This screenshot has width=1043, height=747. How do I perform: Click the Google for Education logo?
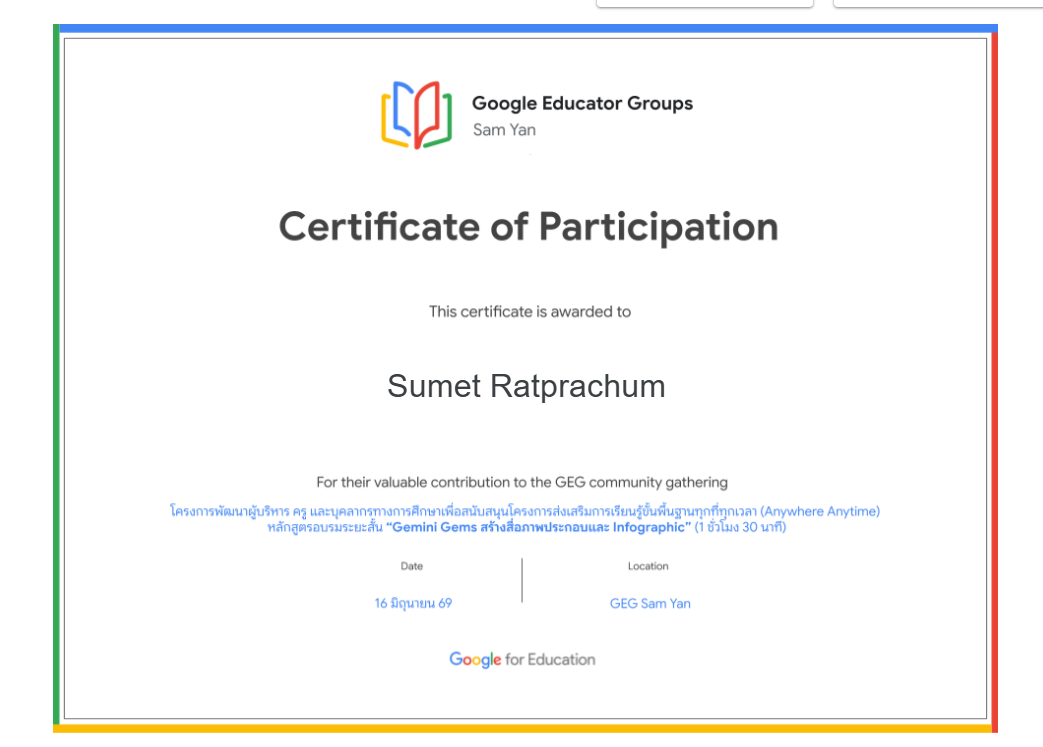coord(522,659)
